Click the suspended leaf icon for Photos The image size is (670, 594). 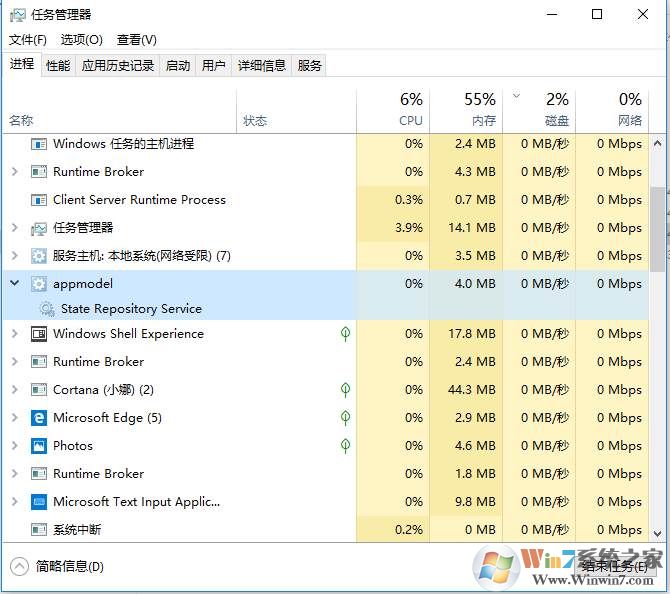(x=345, y=446)
